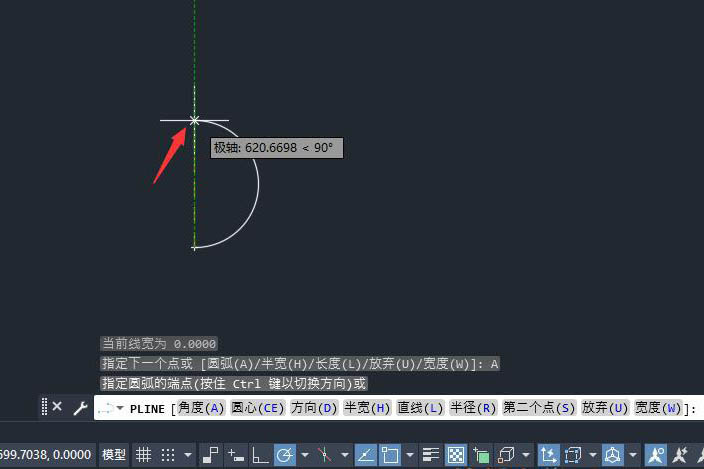
Task: Click history line 指定下一个点或
Action: point(300,364)
